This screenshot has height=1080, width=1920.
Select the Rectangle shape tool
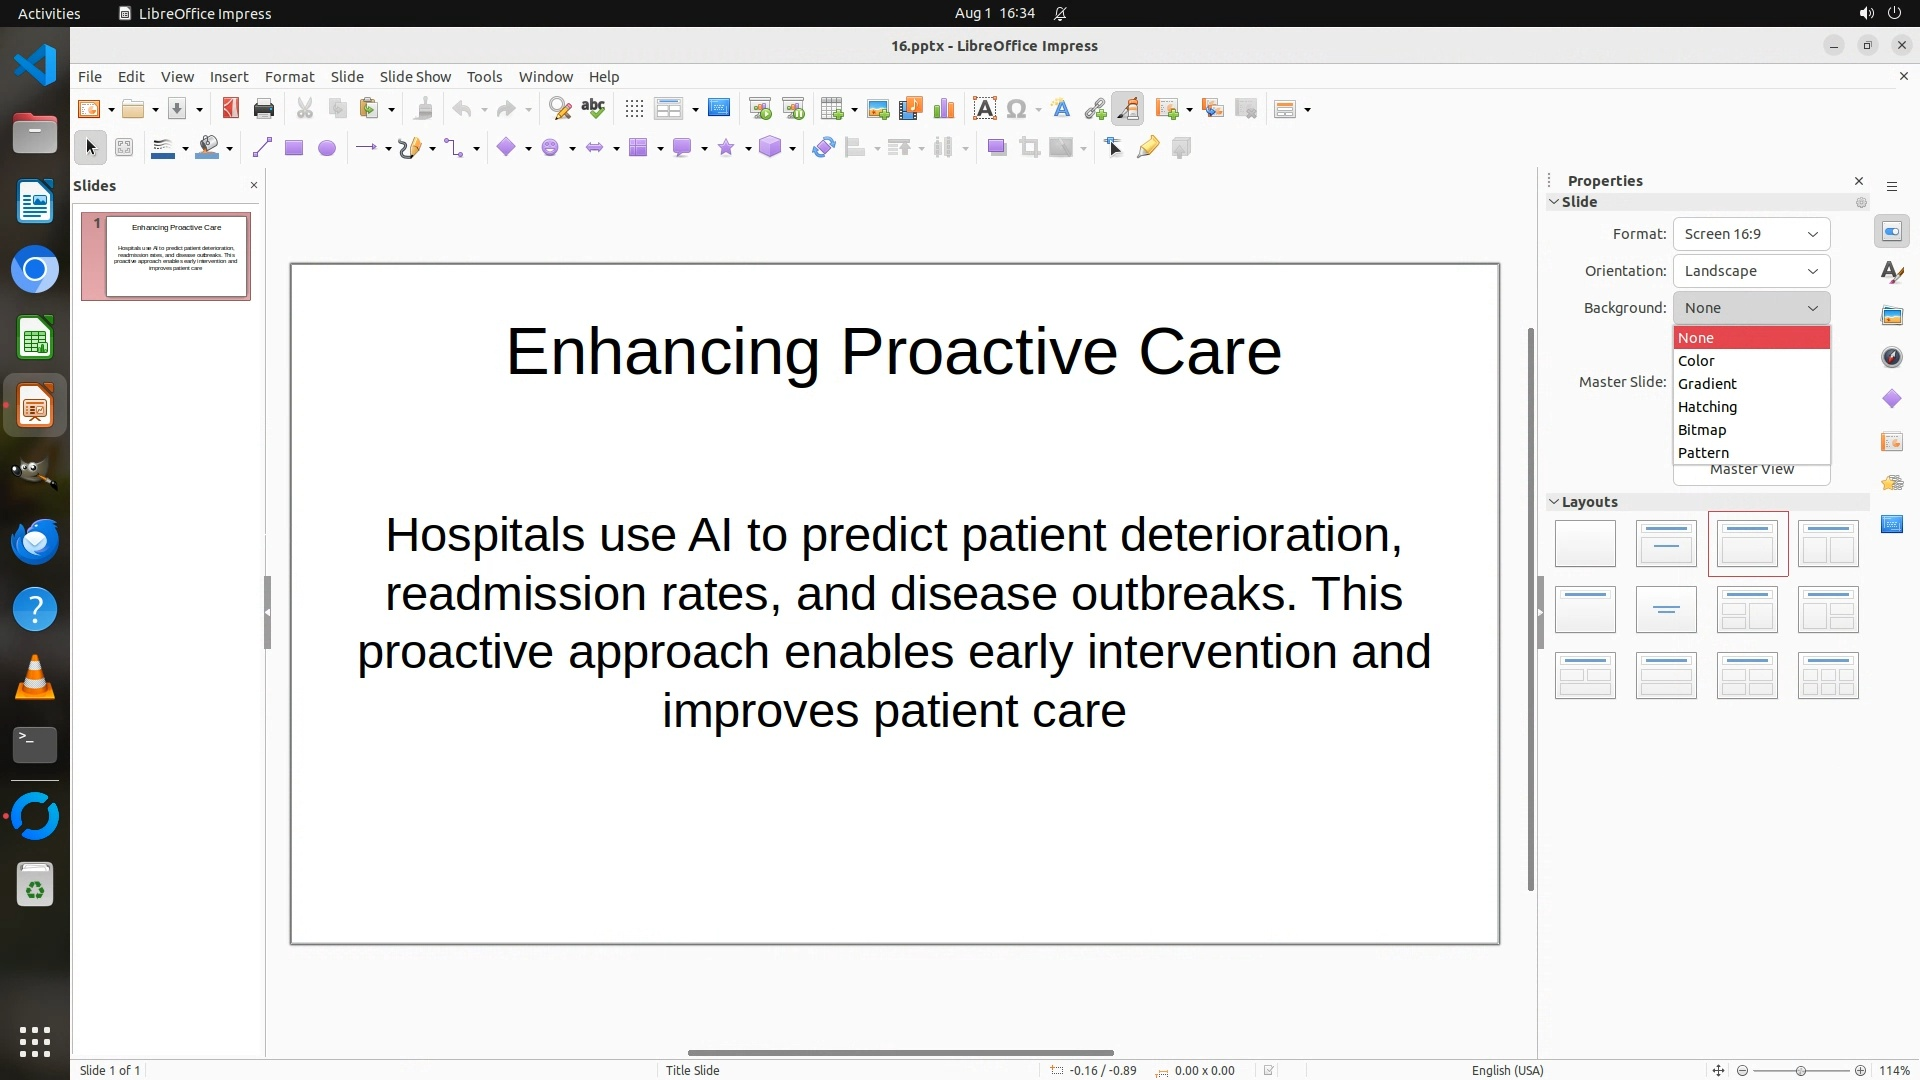coord(294,148)
